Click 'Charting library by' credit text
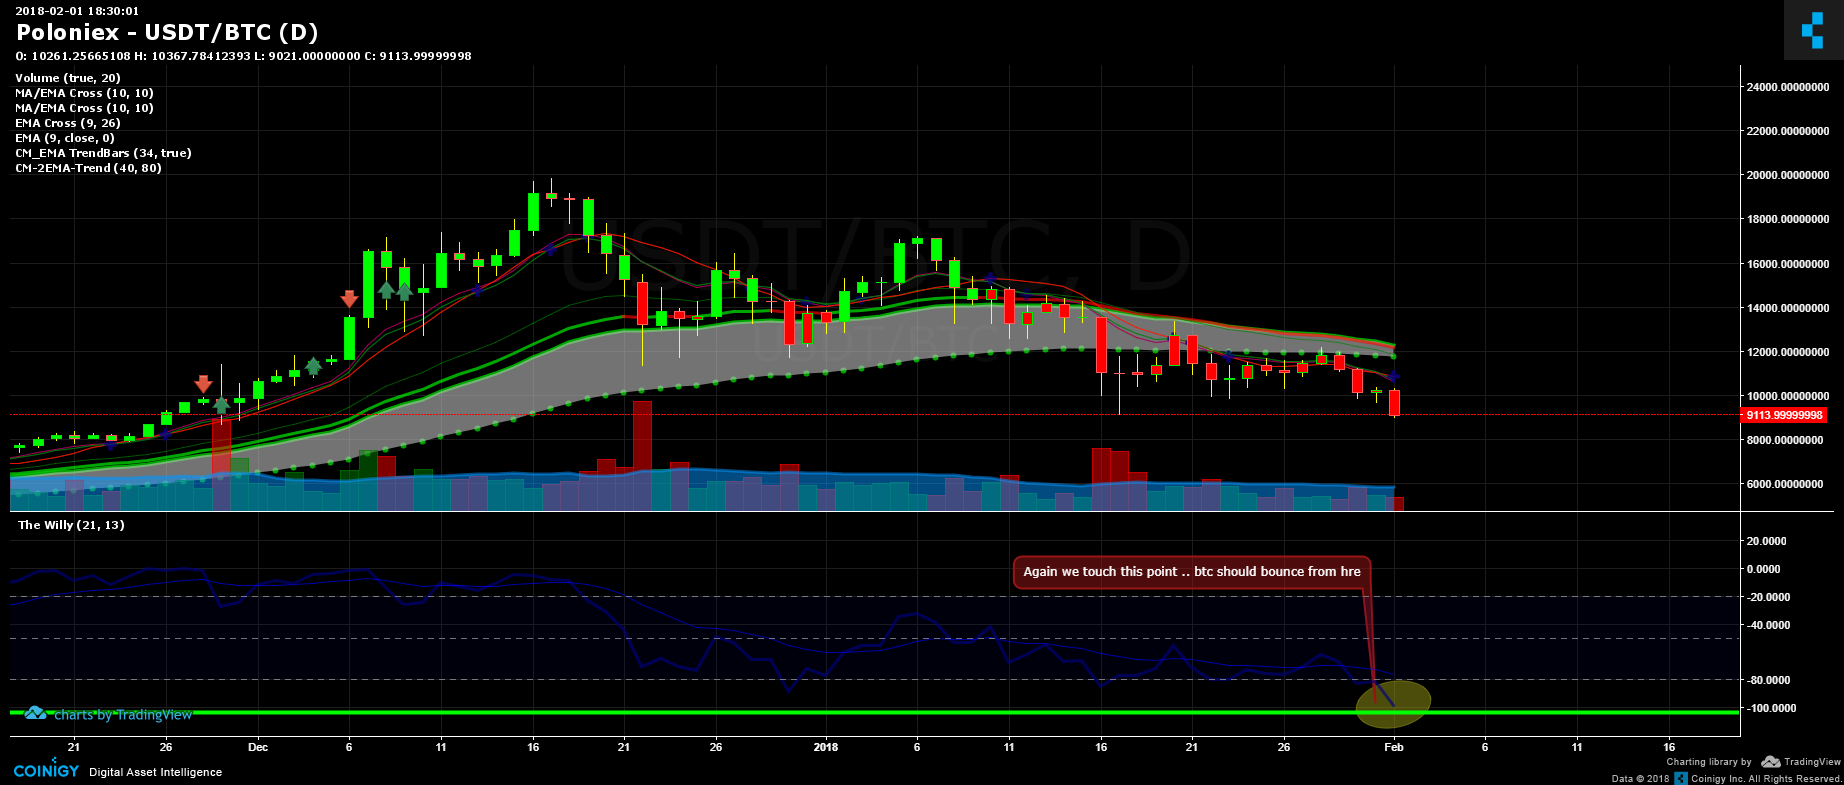This screenshot has width=1844, height=785. pos(1709,762)
